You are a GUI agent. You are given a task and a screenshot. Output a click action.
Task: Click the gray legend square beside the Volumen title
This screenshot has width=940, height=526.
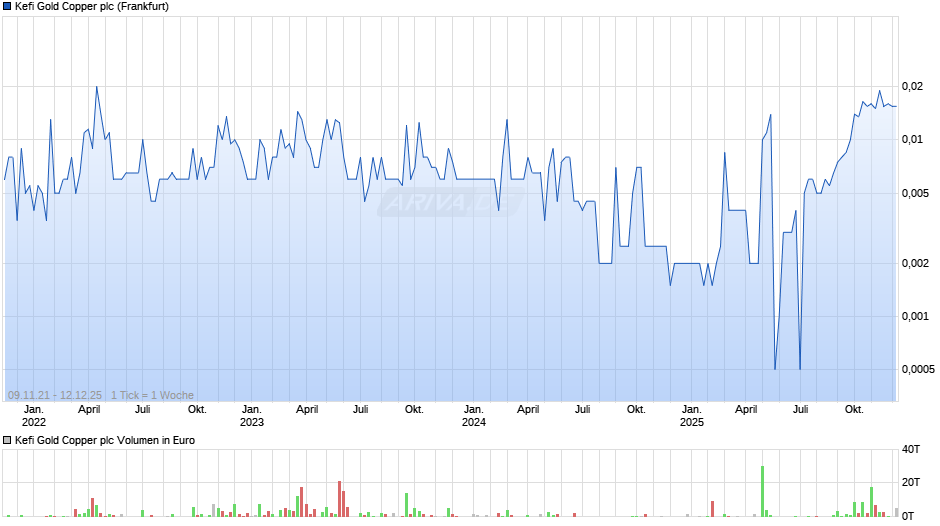click(x=7, y=440)
